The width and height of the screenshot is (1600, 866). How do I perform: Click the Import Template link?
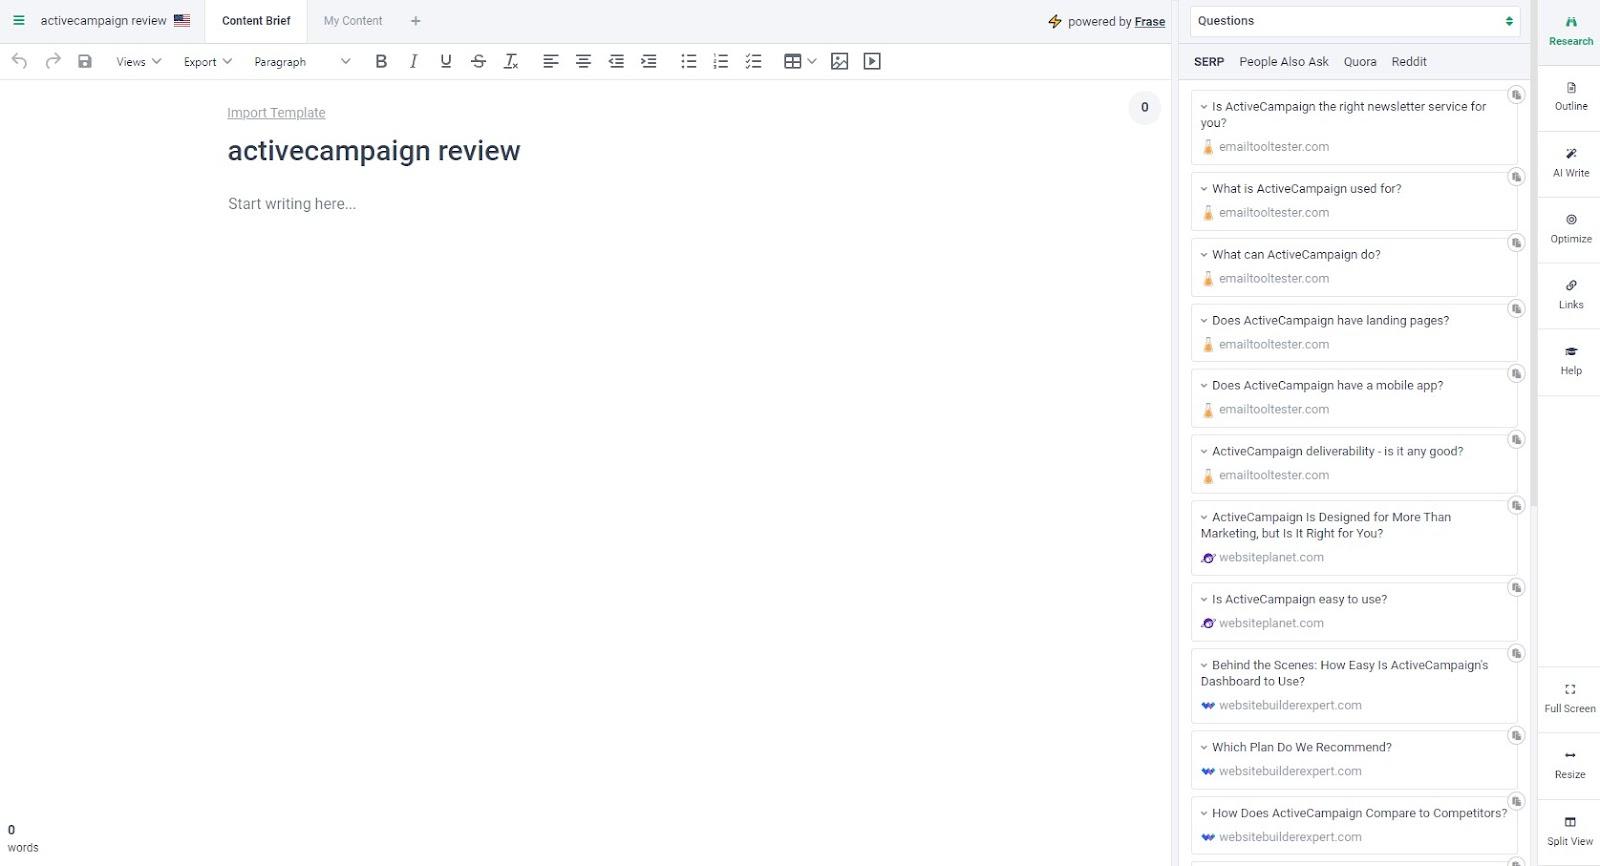point(276,113)
